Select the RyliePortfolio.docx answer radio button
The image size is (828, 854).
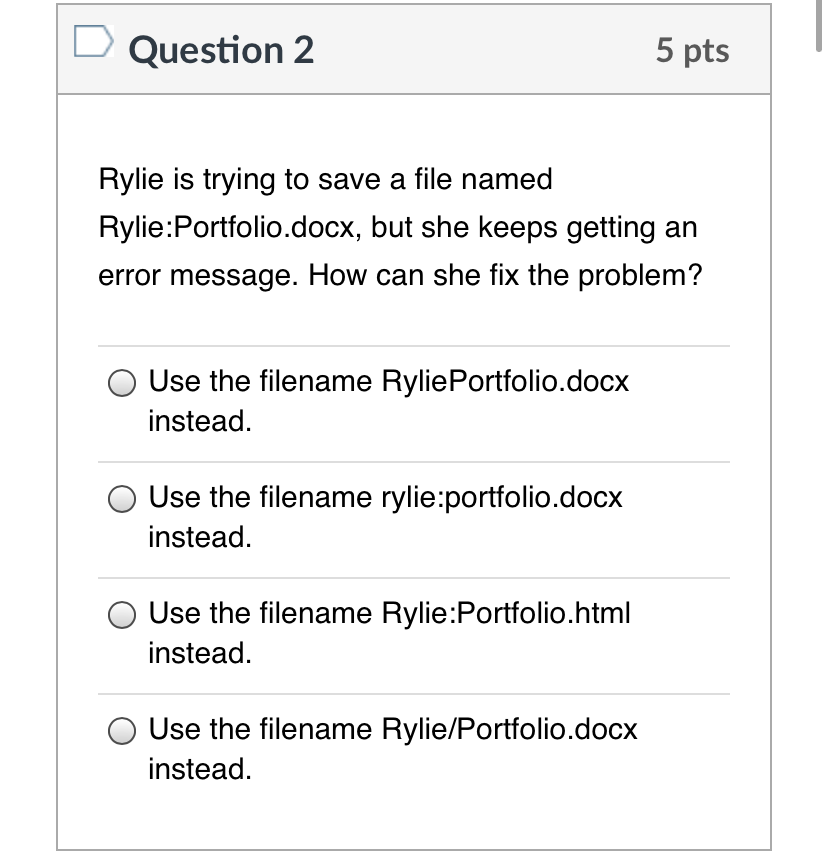click(x=121, y=382)
